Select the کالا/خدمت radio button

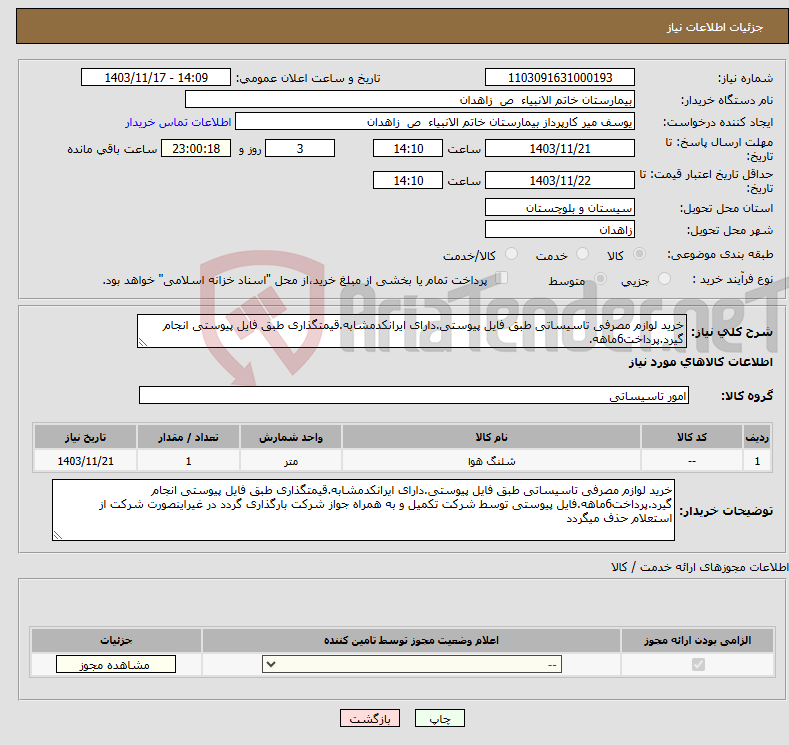coord(511,254)
